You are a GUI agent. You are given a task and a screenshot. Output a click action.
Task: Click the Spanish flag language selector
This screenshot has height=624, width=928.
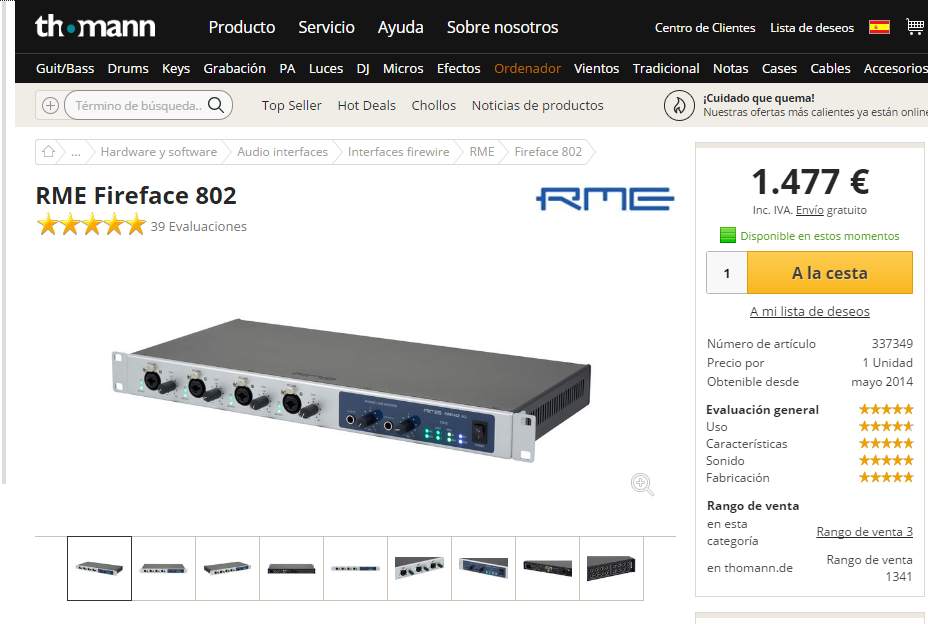pos(879,27)
